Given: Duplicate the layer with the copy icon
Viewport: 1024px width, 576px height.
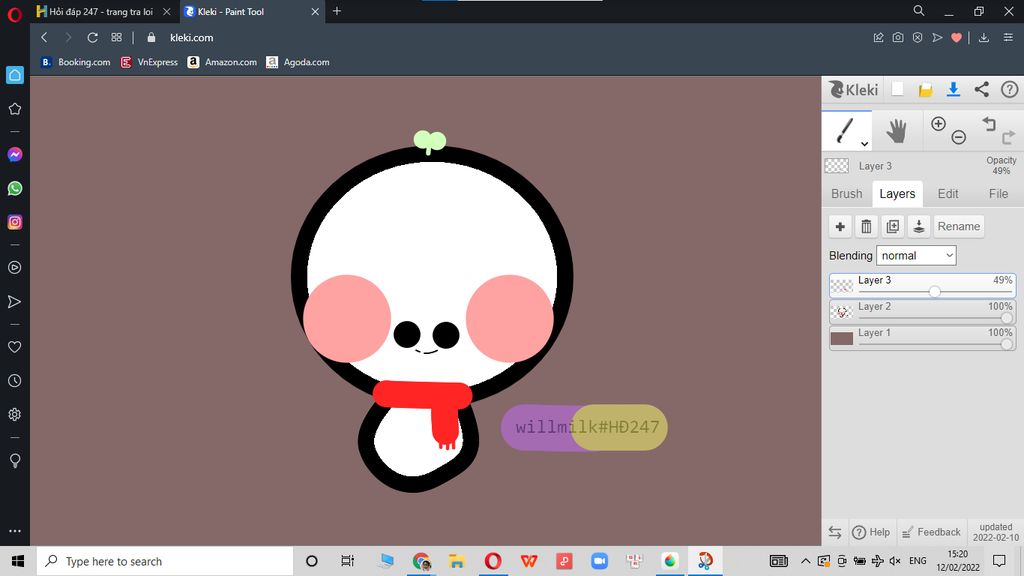Looking at the screenshot, I should point(893,227).
